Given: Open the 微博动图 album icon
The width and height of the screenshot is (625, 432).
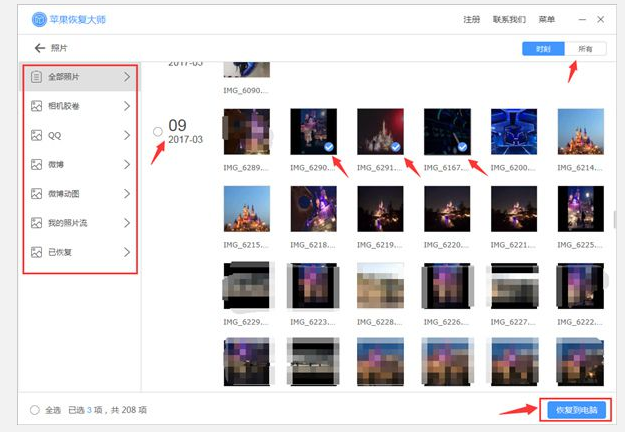Looking at the screenshot, I should point(36,194).
